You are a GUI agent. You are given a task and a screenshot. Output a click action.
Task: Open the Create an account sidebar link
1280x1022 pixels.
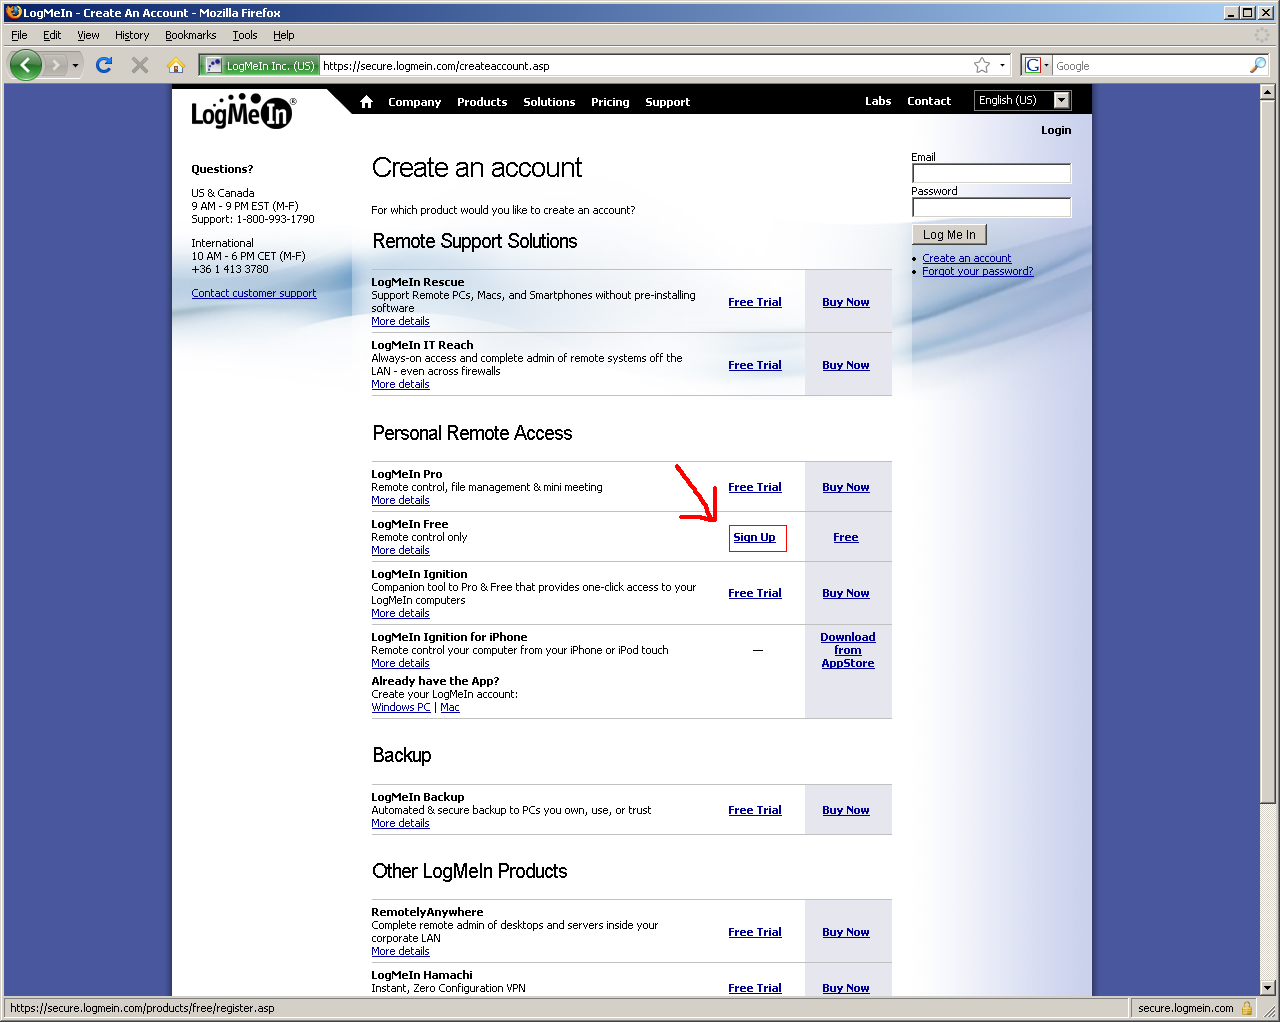(x=966, y=258)
